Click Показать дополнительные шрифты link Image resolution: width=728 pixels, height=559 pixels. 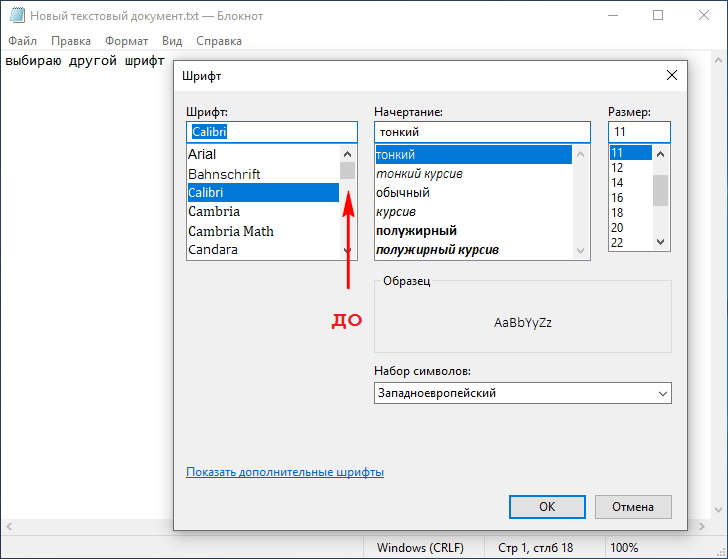285,472
